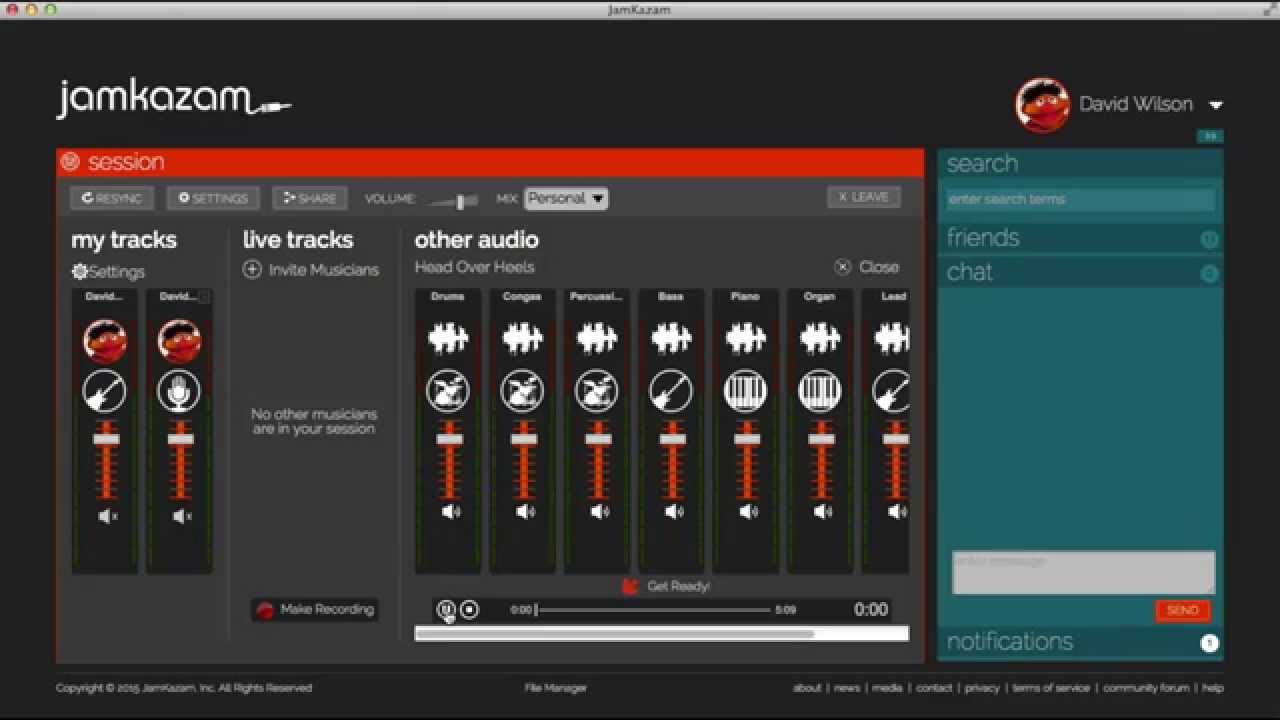The height and width of the screenshot is (720, 1280).
Task: Click the horizontal scrollbar under the tracks
Action: click(615, 633)
